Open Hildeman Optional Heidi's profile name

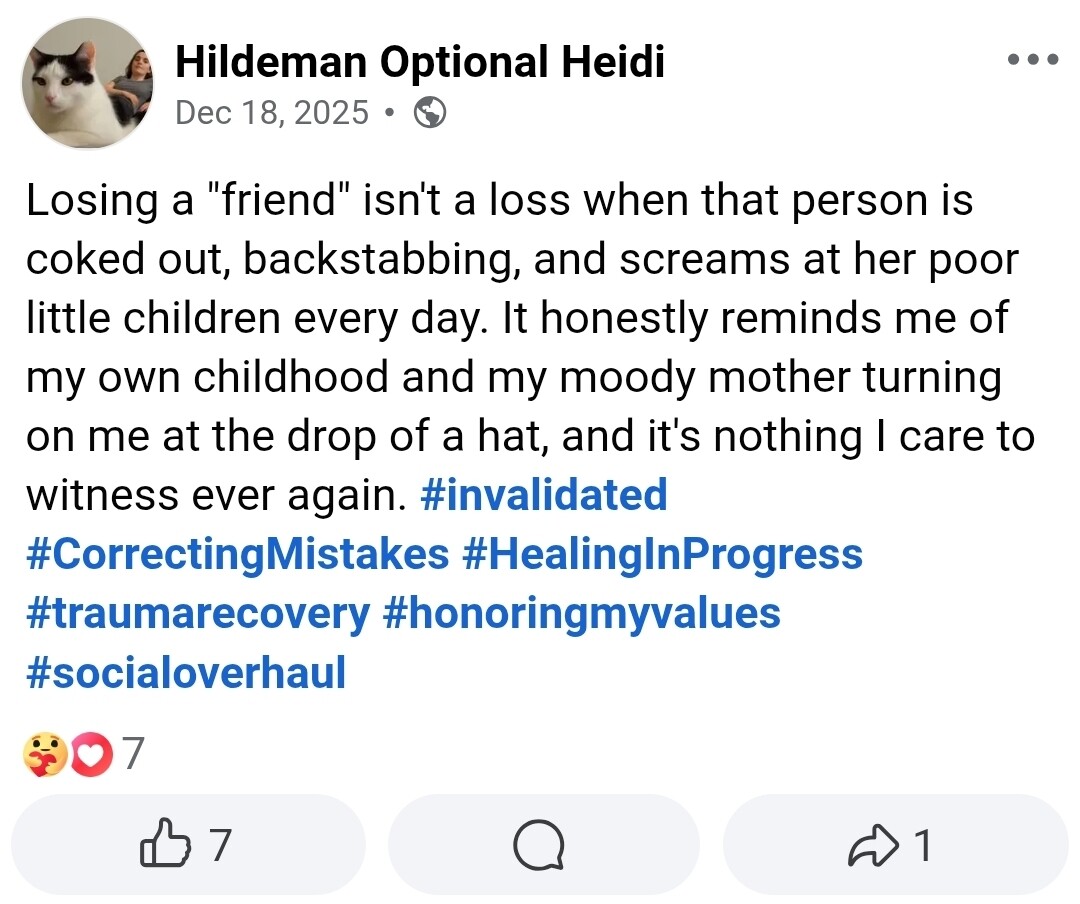point(419,62)
